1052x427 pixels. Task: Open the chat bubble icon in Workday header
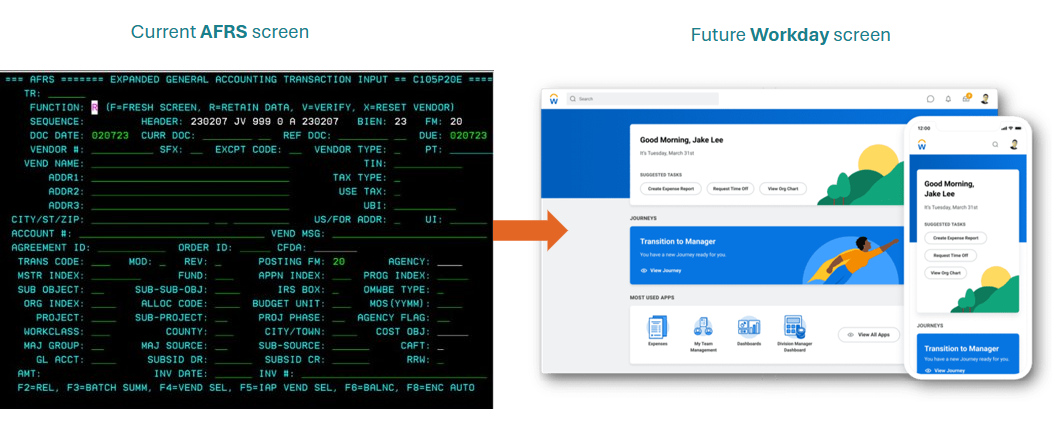coord(931,99)
